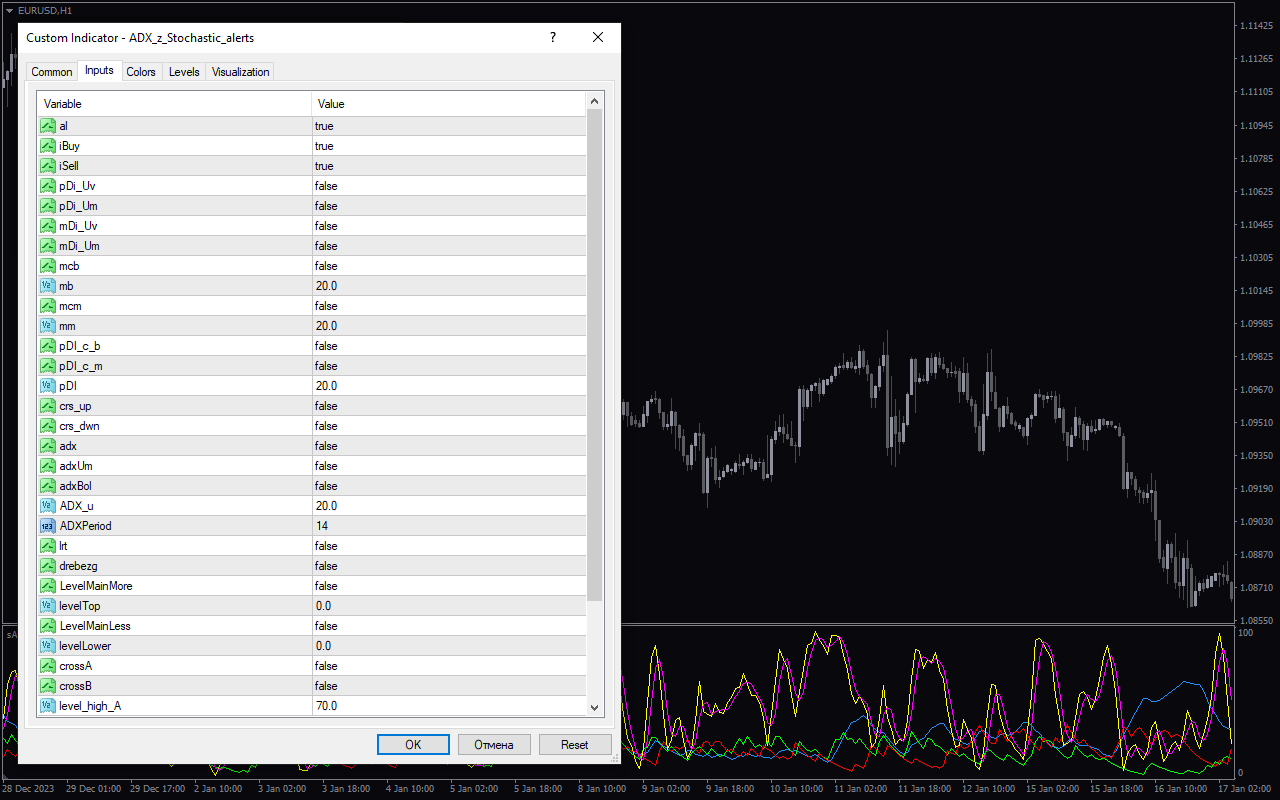This screenshot has width=1280, height=800.
Task: Click the crs_dwn variable icon
Action: [x=48, y=426]
